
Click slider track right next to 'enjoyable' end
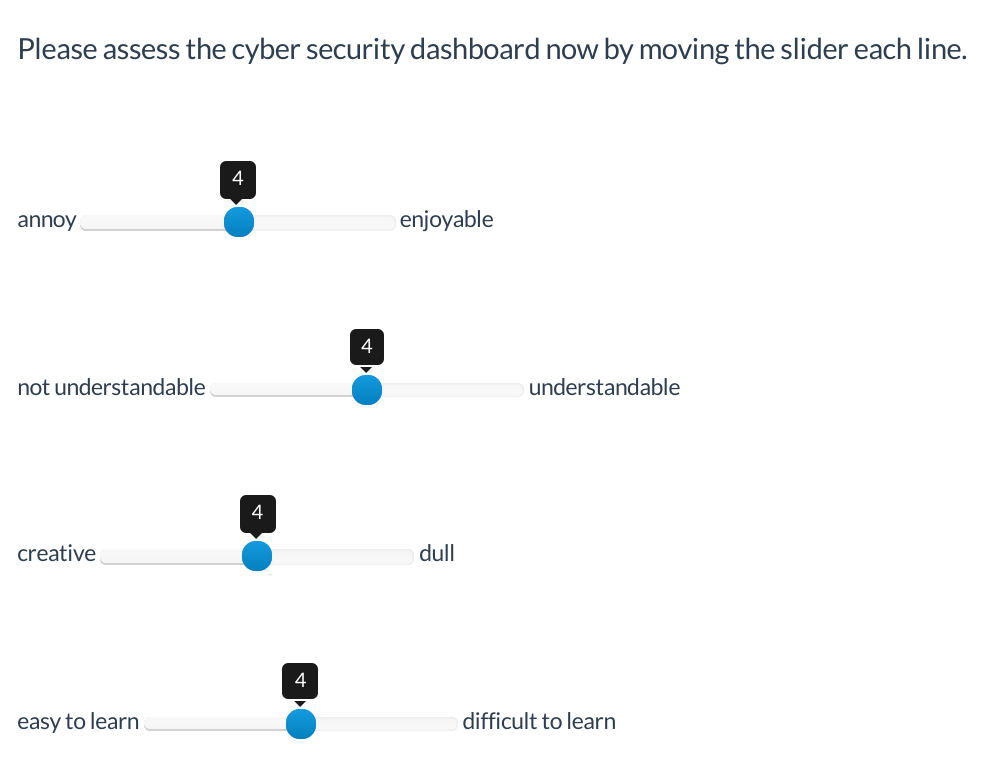(x=388, y=222)
